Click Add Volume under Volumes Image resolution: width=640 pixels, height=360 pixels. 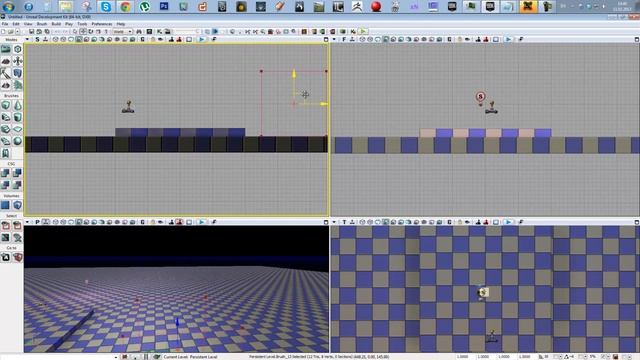coord(18,205)
